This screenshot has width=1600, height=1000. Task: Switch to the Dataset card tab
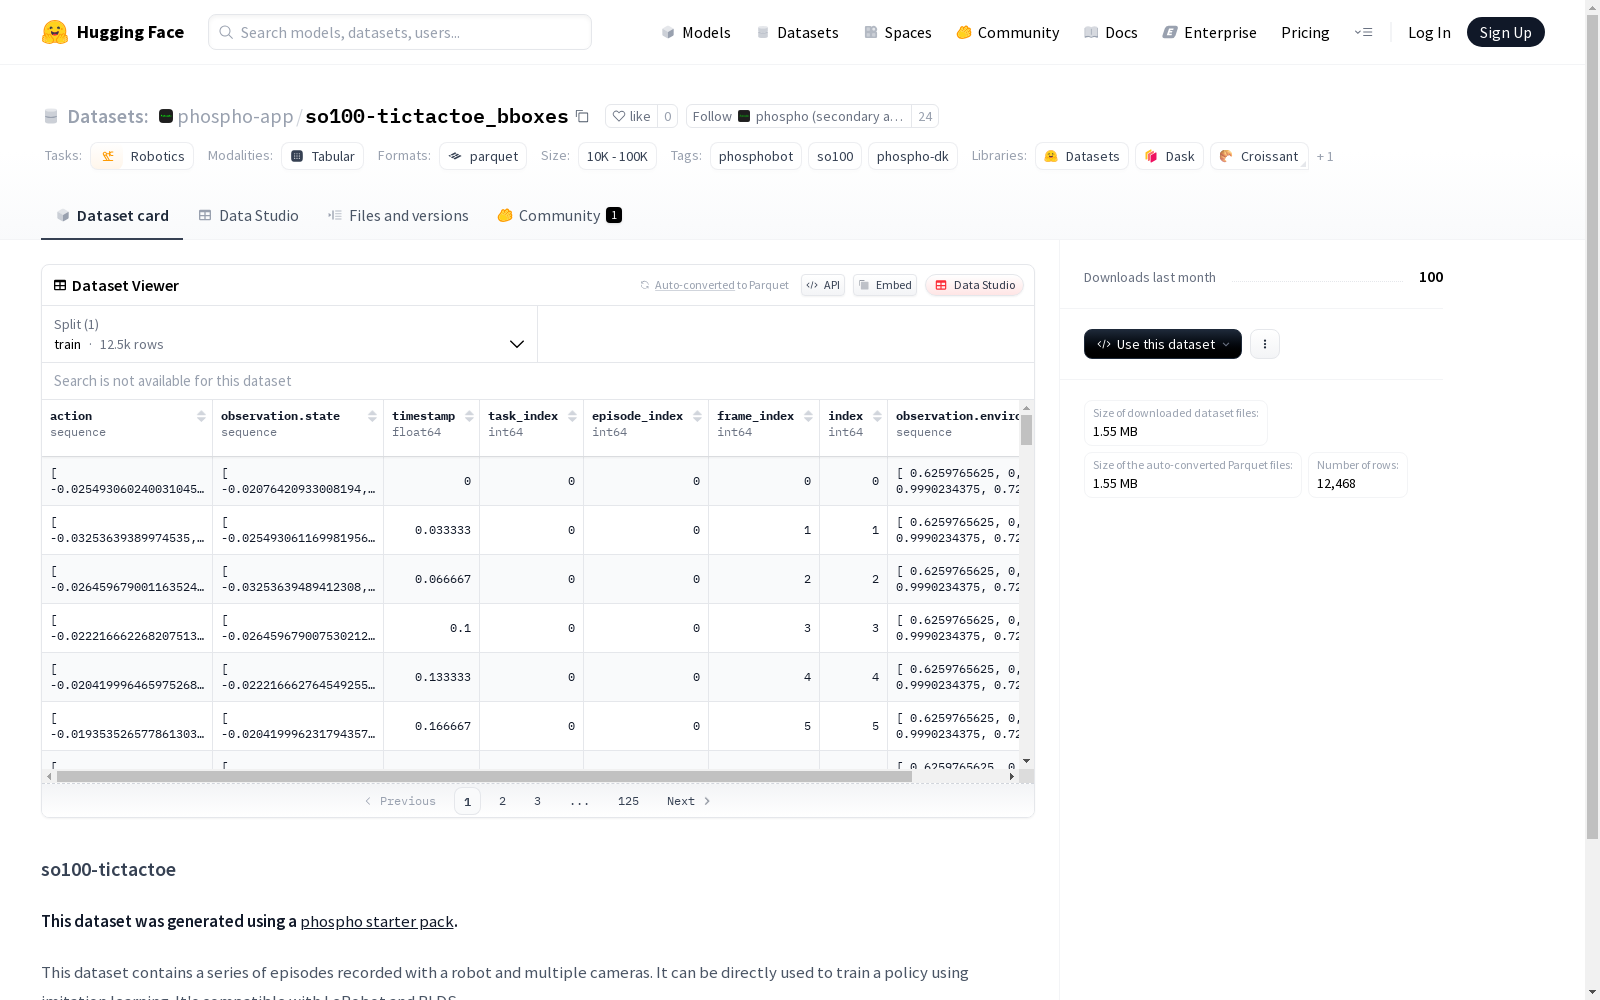click(112, 215)
